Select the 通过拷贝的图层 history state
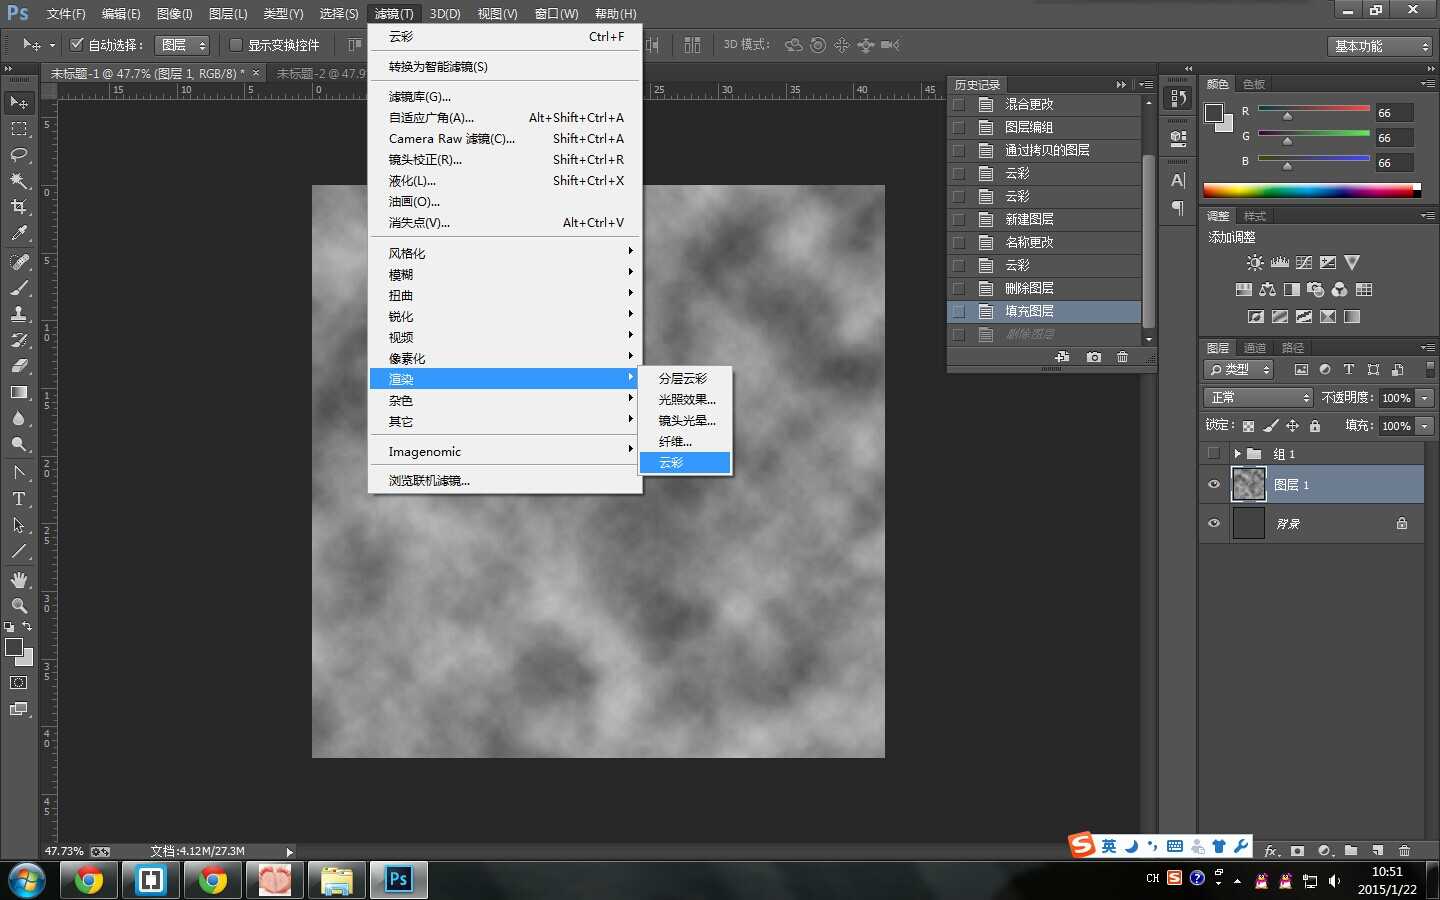The height and width of the screenshot is (900, 1440). pyautogui.click(x=1043, y=150)
